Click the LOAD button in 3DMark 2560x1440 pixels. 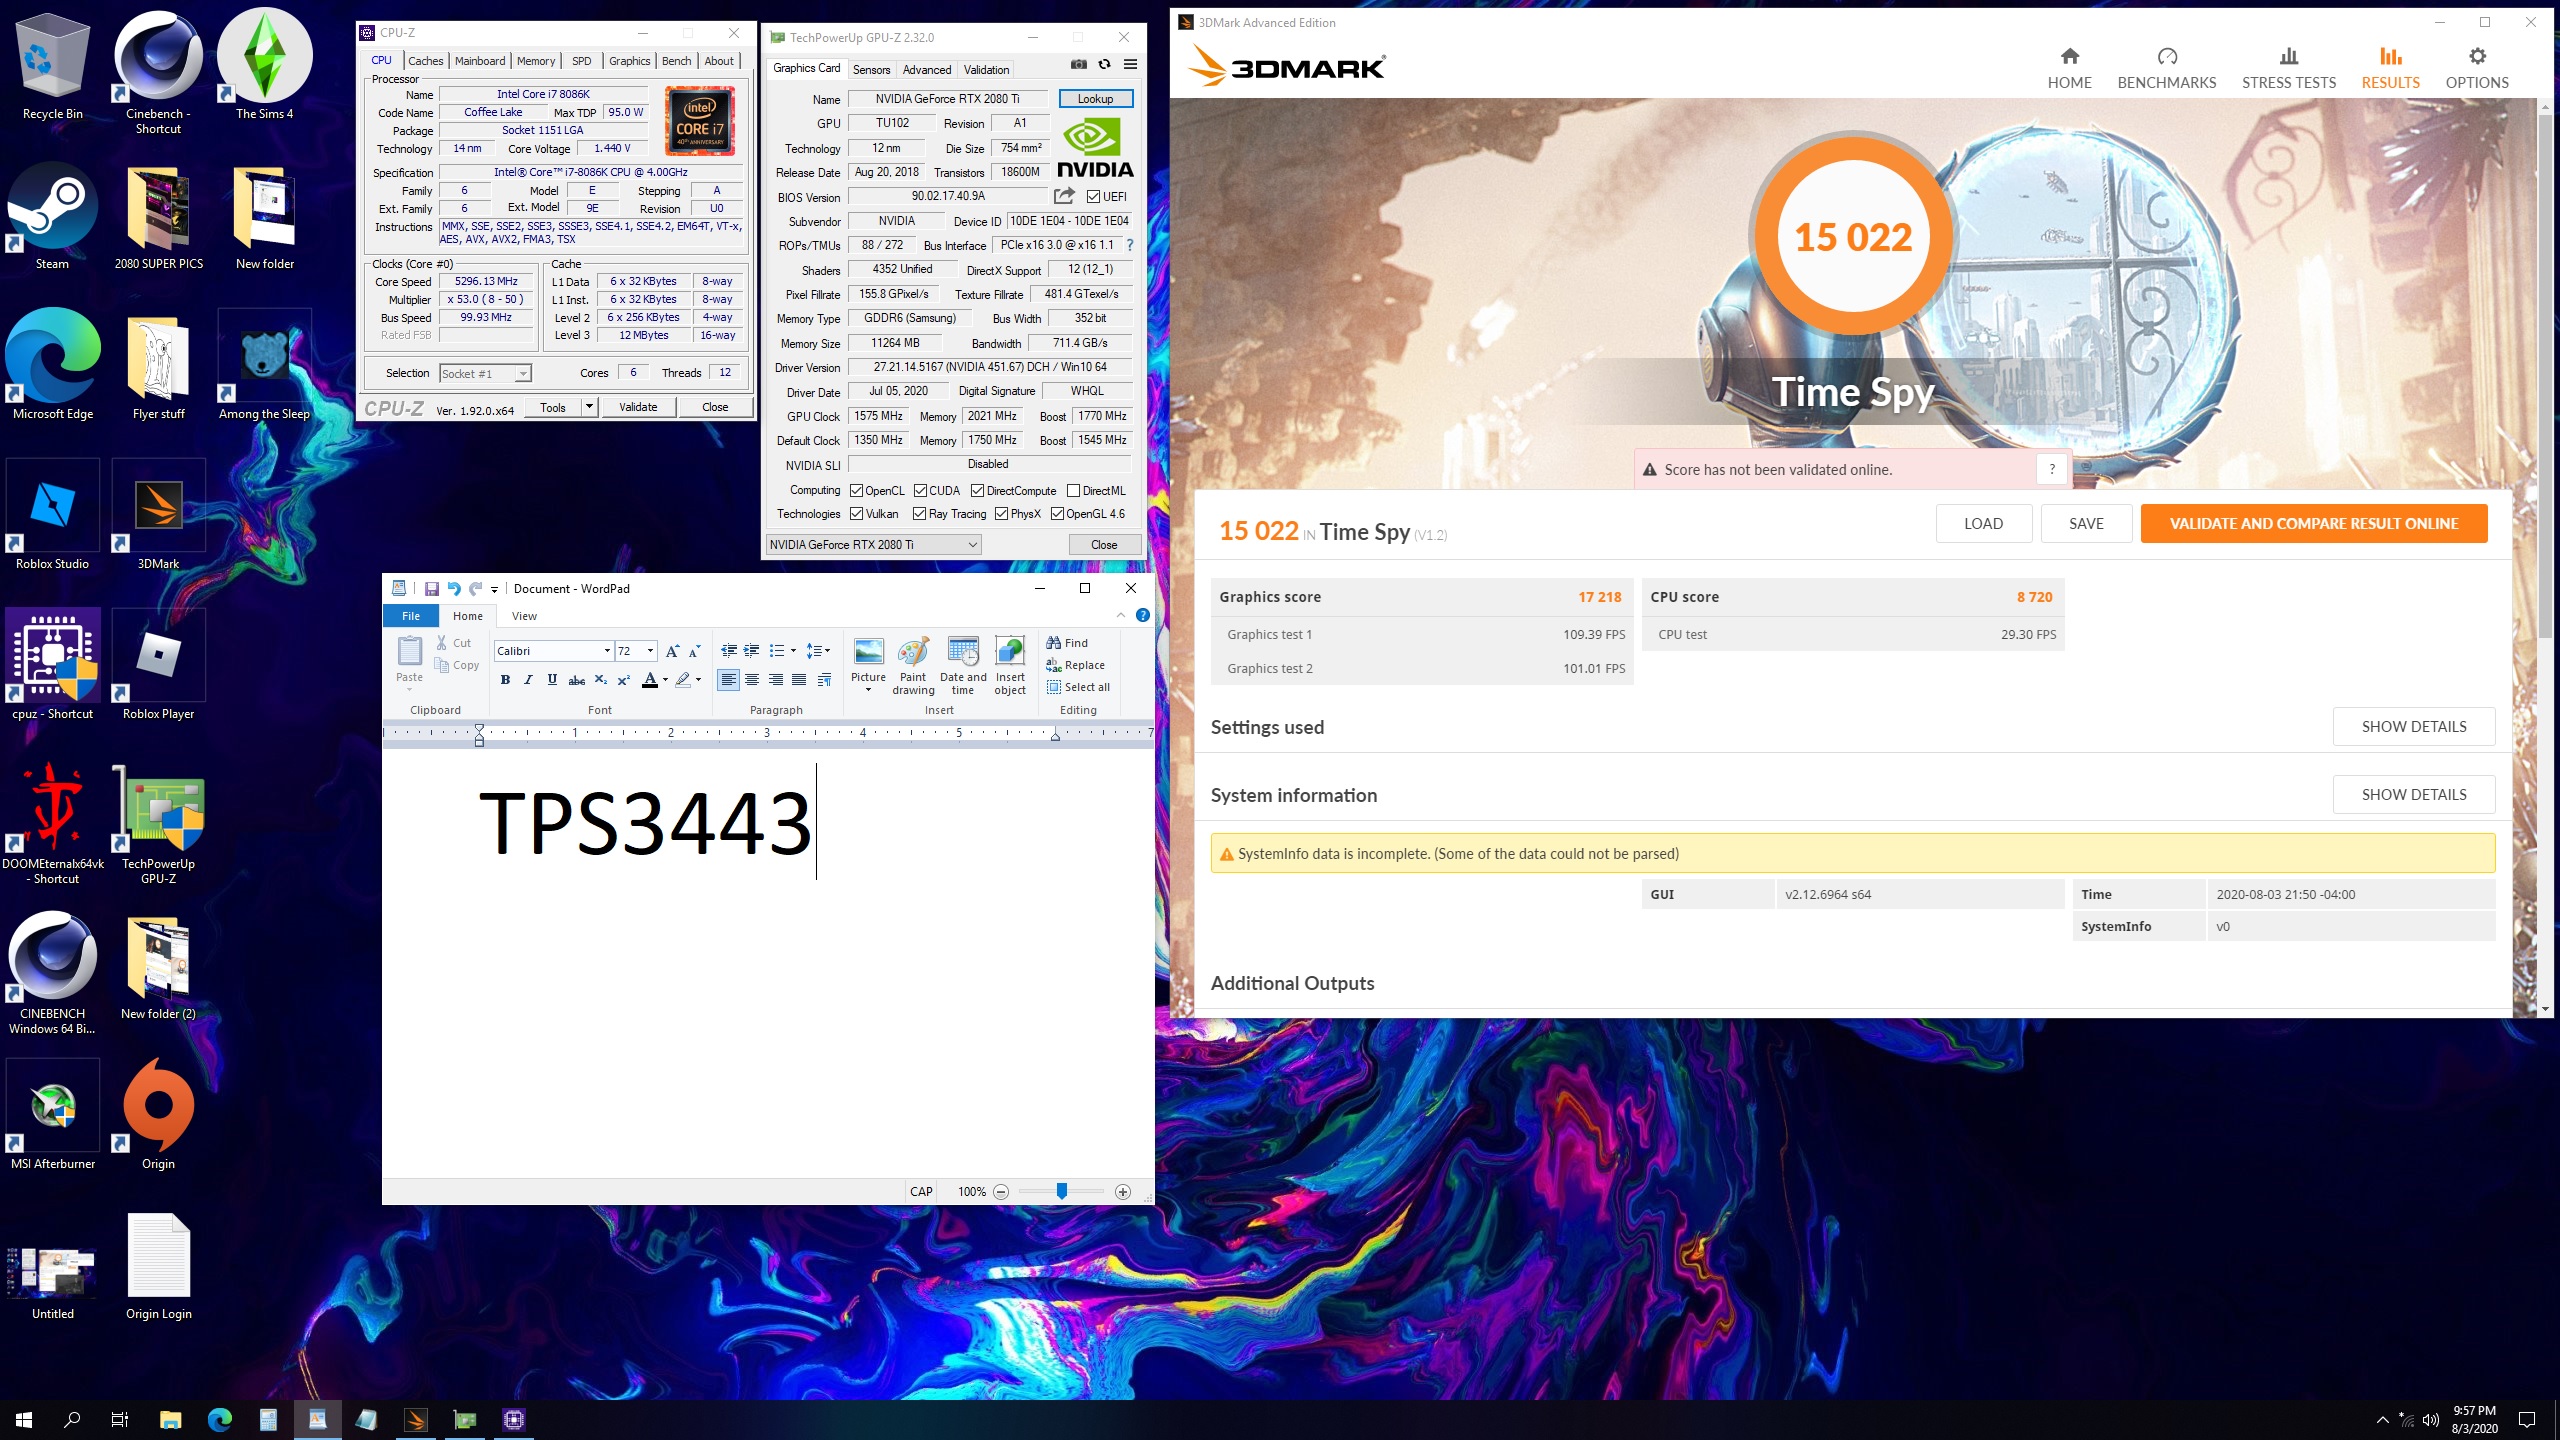pyautogui.click(x=1983, y=524)
